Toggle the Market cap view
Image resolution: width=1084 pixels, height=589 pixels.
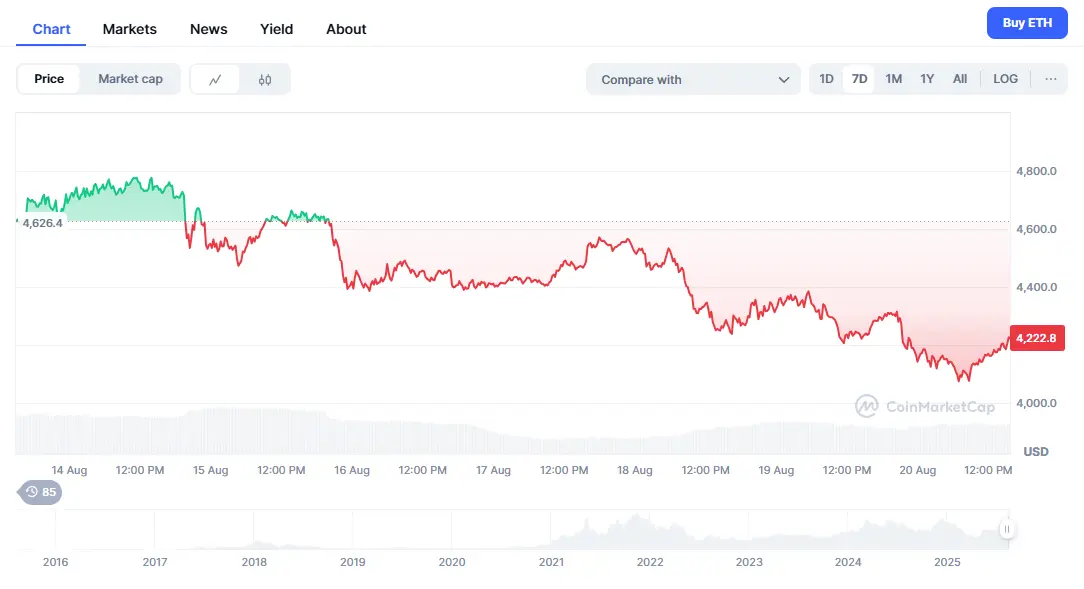[x=130, y=79]
